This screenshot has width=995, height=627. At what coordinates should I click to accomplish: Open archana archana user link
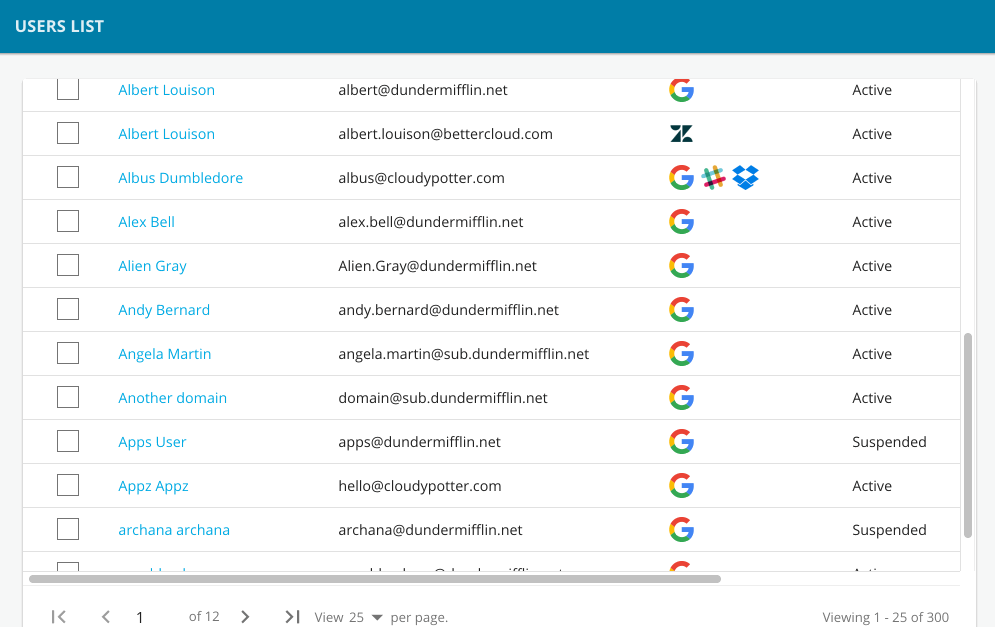click(174, 530)
